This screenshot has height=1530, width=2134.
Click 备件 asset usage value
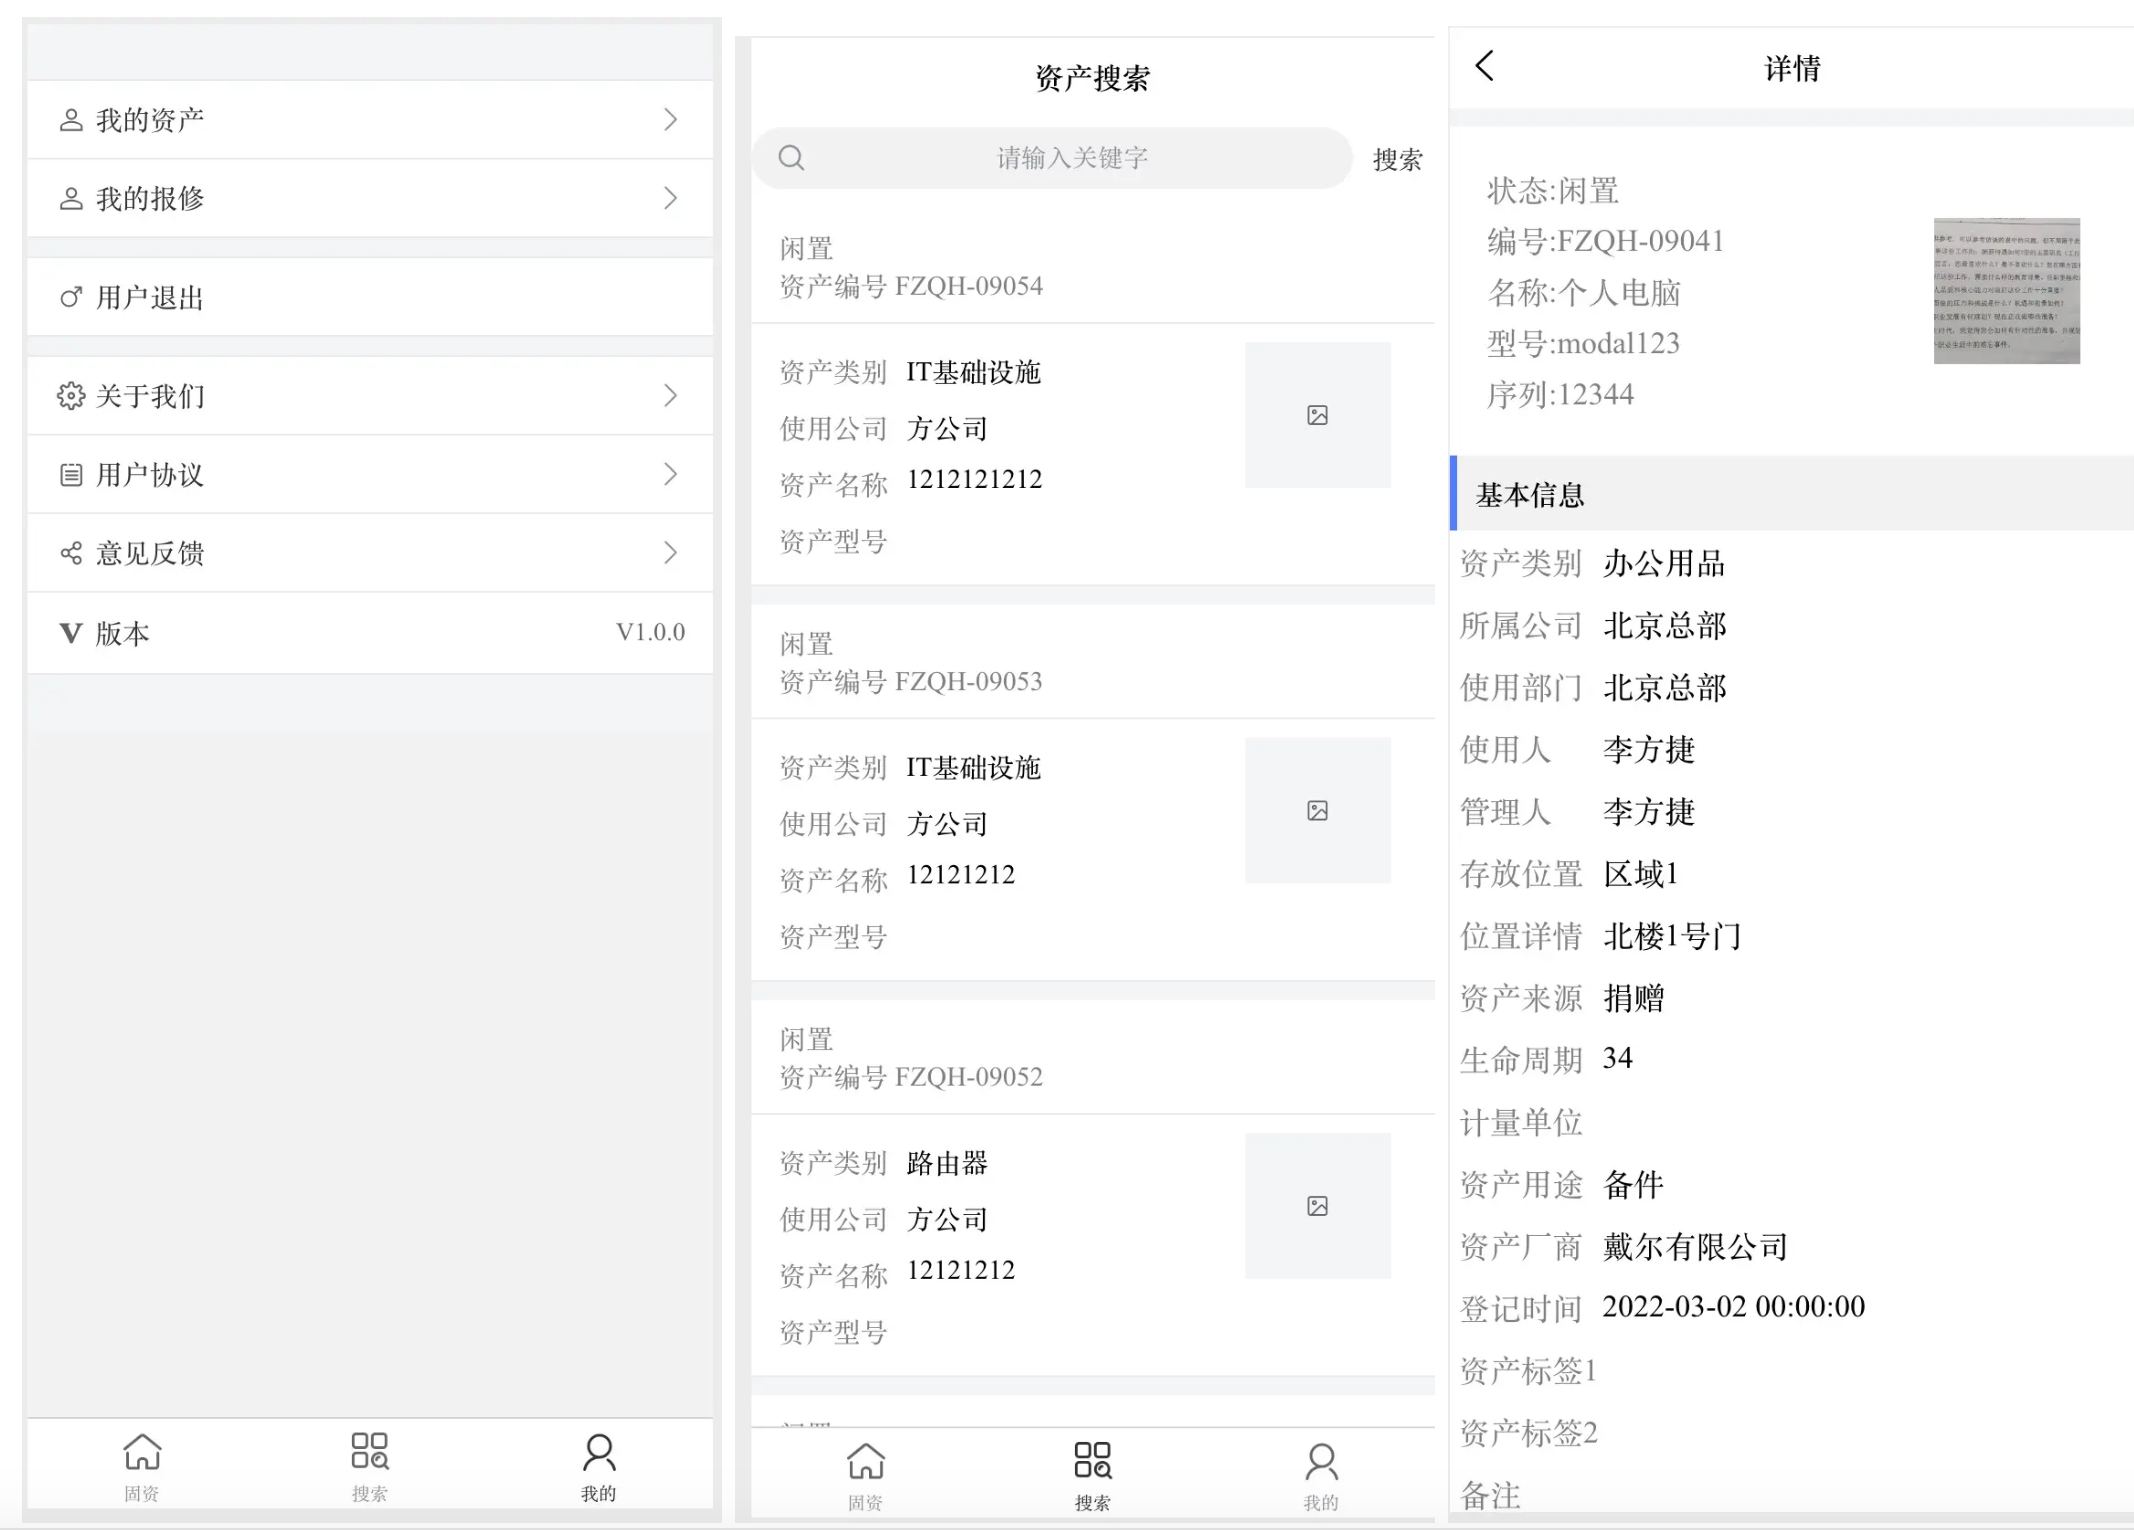pyautogui.click(x=1634, y=1184)
